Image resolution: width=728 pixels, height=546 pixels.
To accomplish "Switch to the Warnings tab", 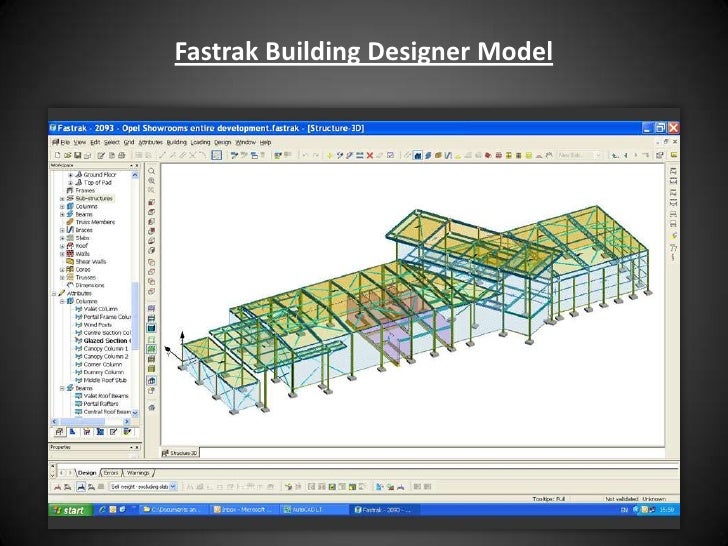I will click(138, 473).
